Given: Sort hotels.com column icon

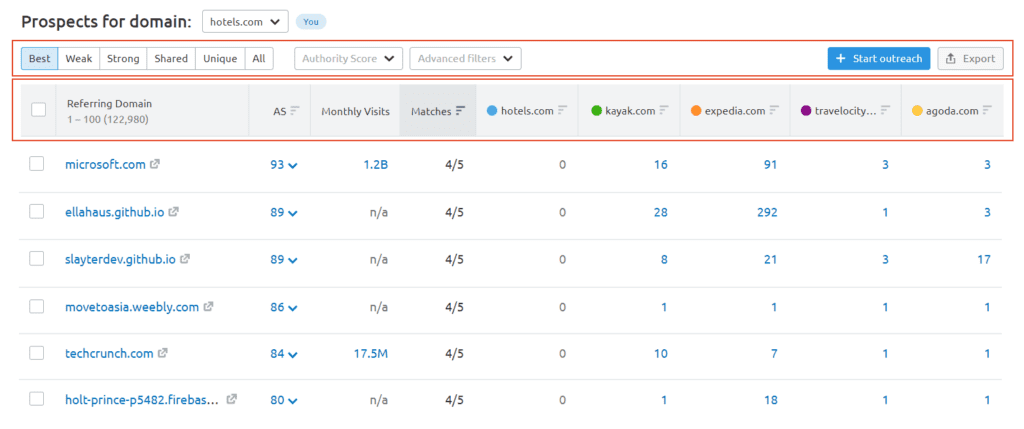Looking at the screenshot, I should [562, 111].
